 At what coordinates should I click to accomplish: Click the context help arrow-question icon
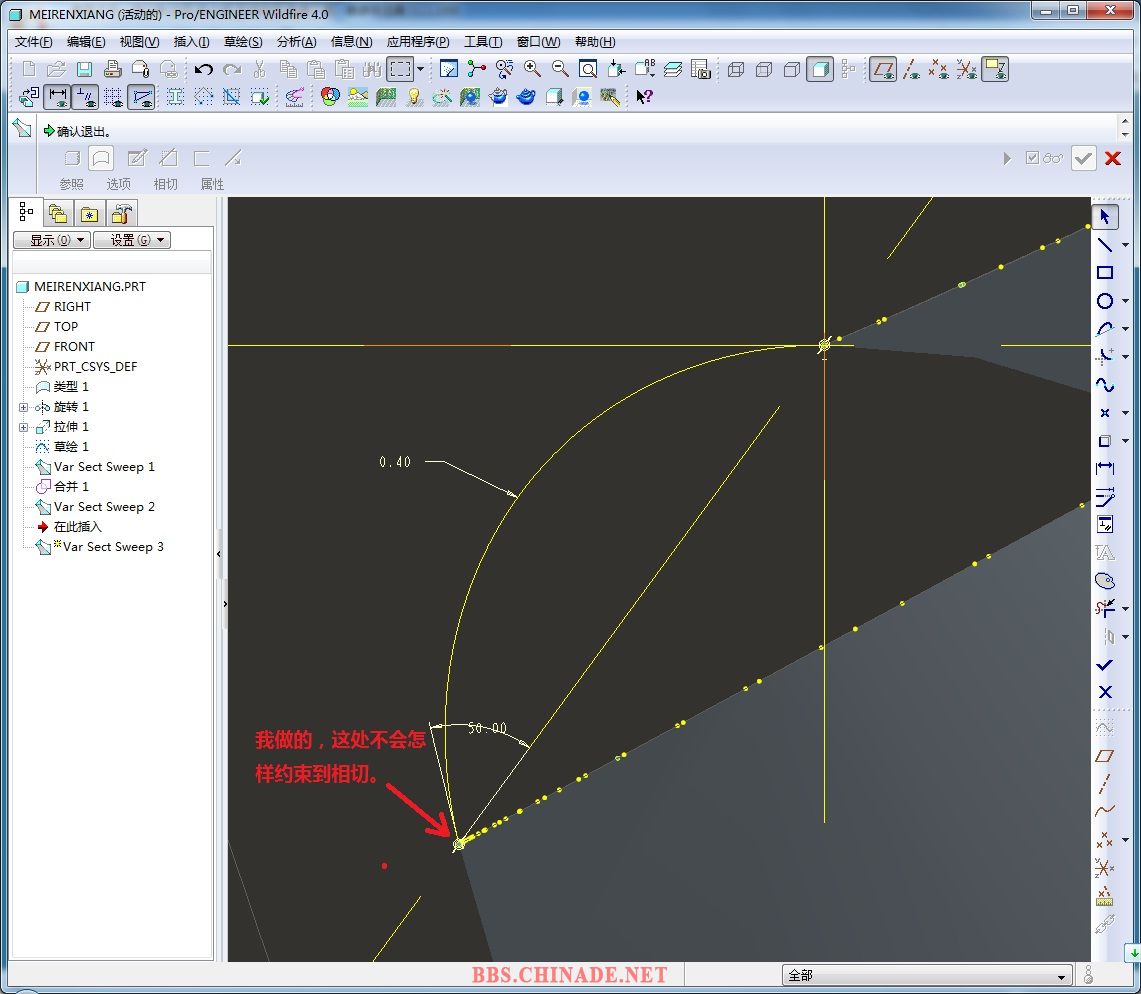point(644,97)
